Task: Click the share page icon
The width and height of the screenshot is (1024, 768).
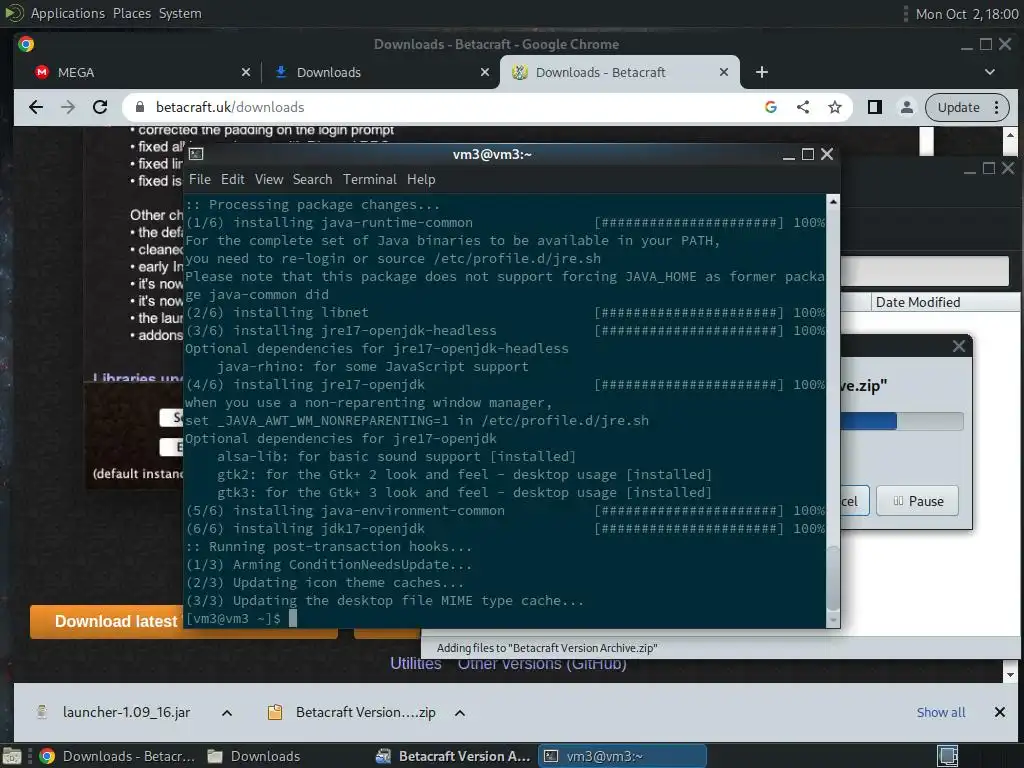Action: 803,107
